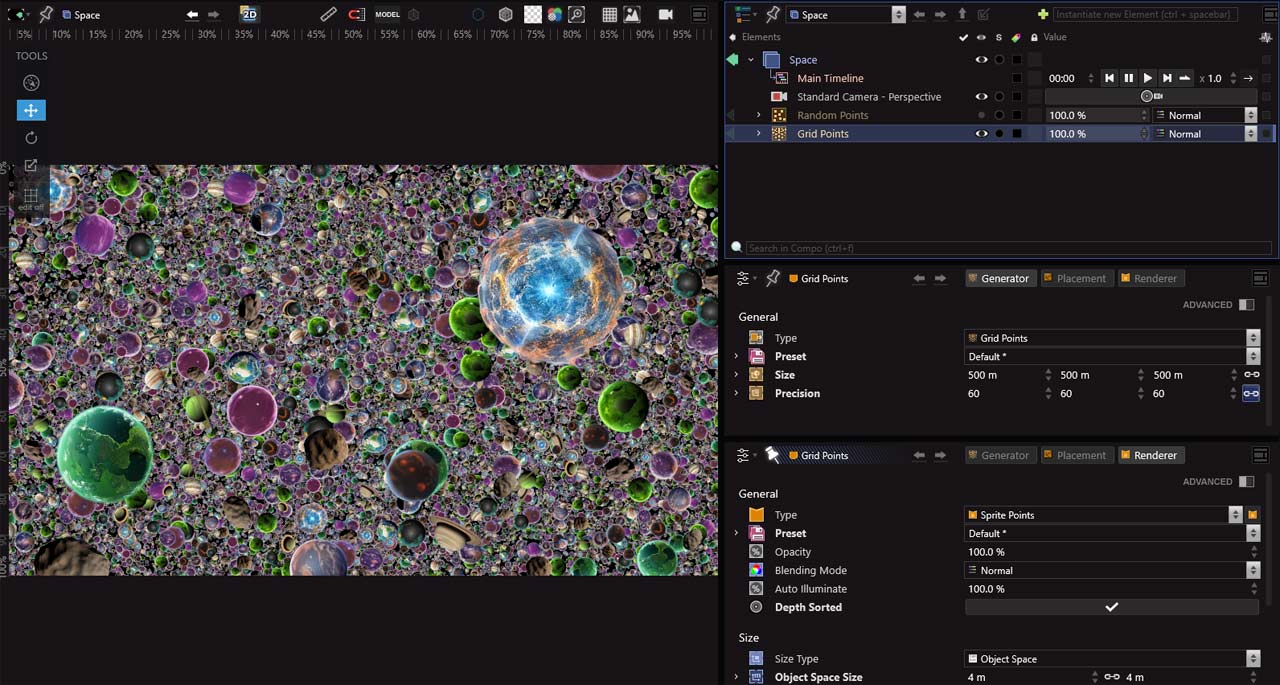This screenshot has height=685, width=1280.
Task: Select the Move tool in Tools panel
Action: 31,111
